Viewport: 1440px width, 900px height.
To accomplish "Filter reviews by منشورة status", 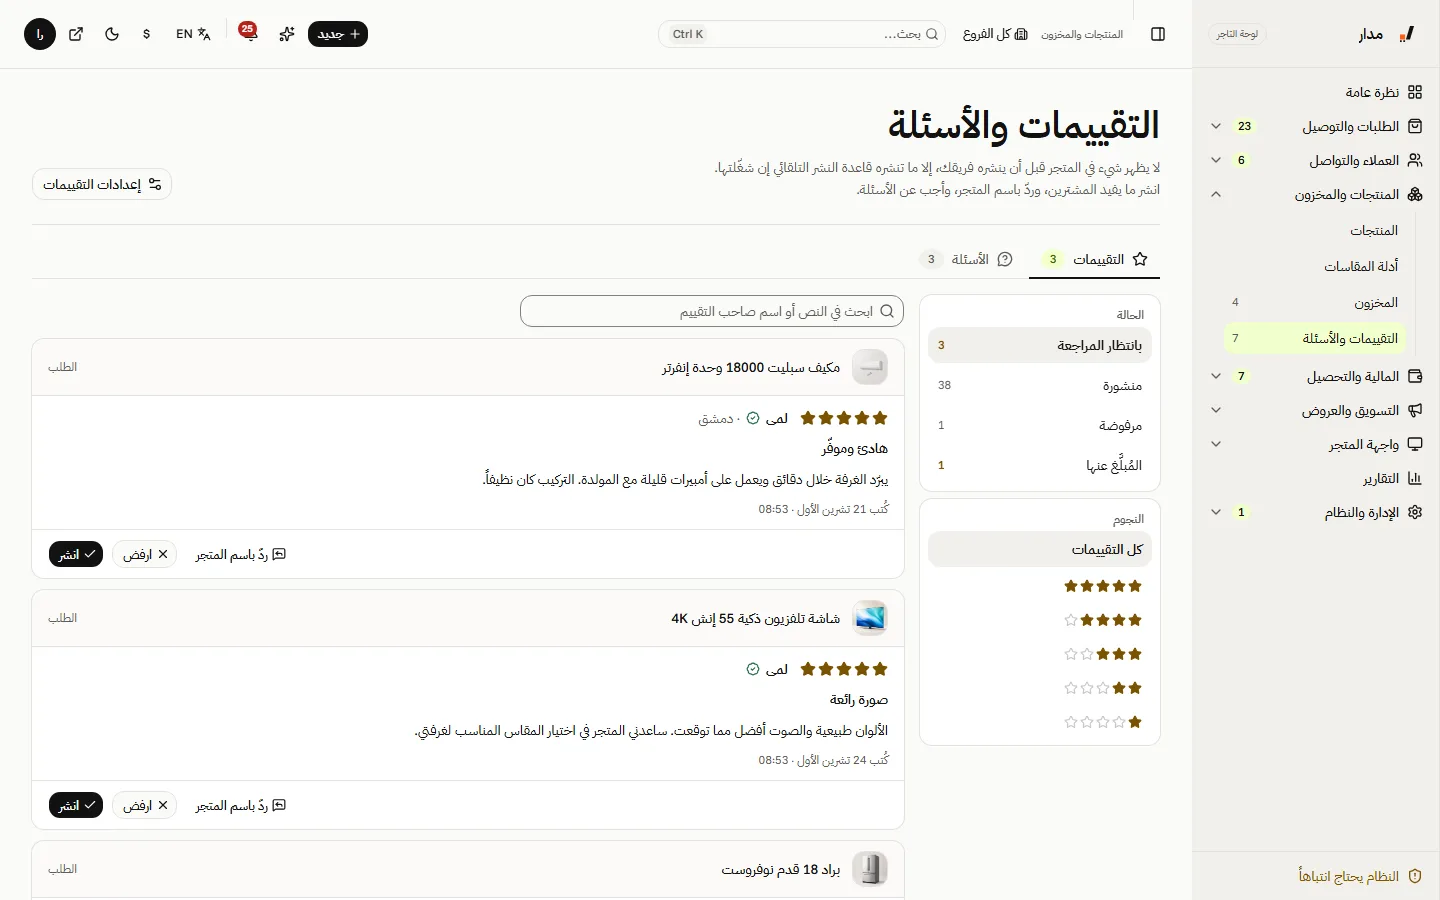I will coord(1040,385).
